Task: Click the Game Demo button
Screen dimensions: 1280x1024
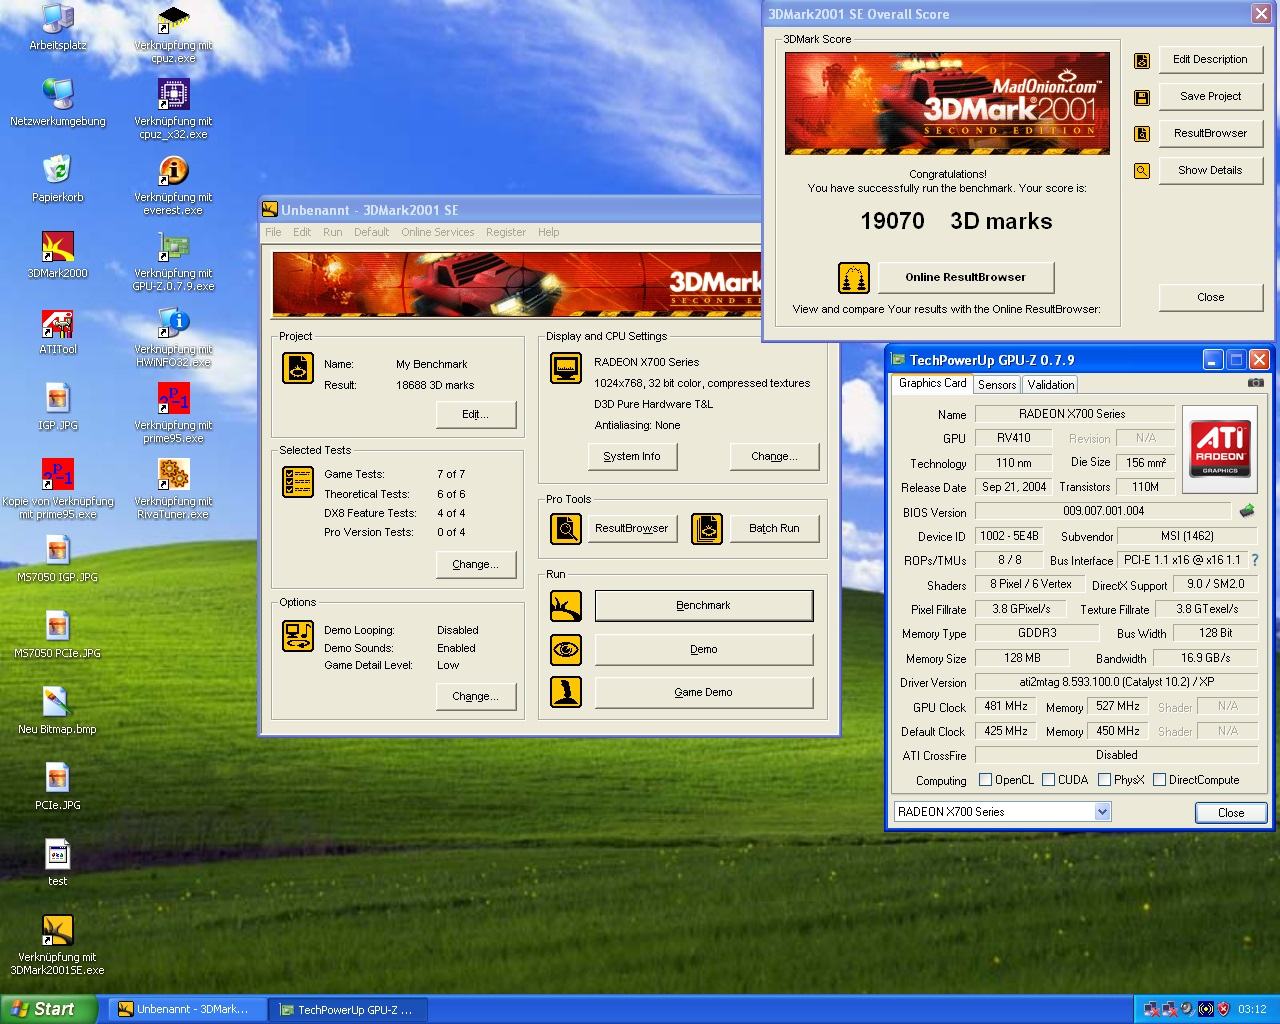Action: coord(703,692)
